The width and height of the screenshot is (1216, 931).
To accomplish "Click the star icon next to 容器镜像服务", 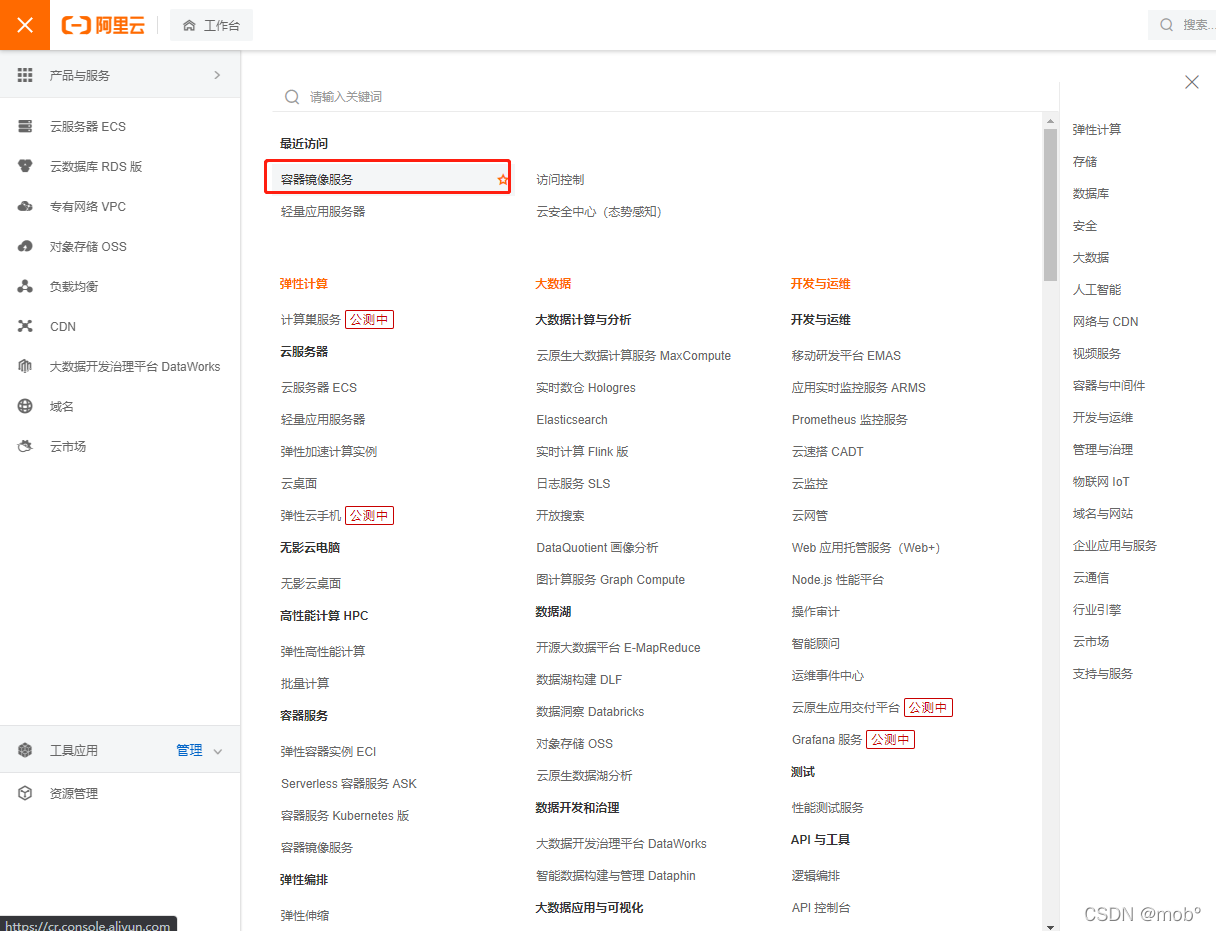I will pyautogui.click(x=503, y=180).
